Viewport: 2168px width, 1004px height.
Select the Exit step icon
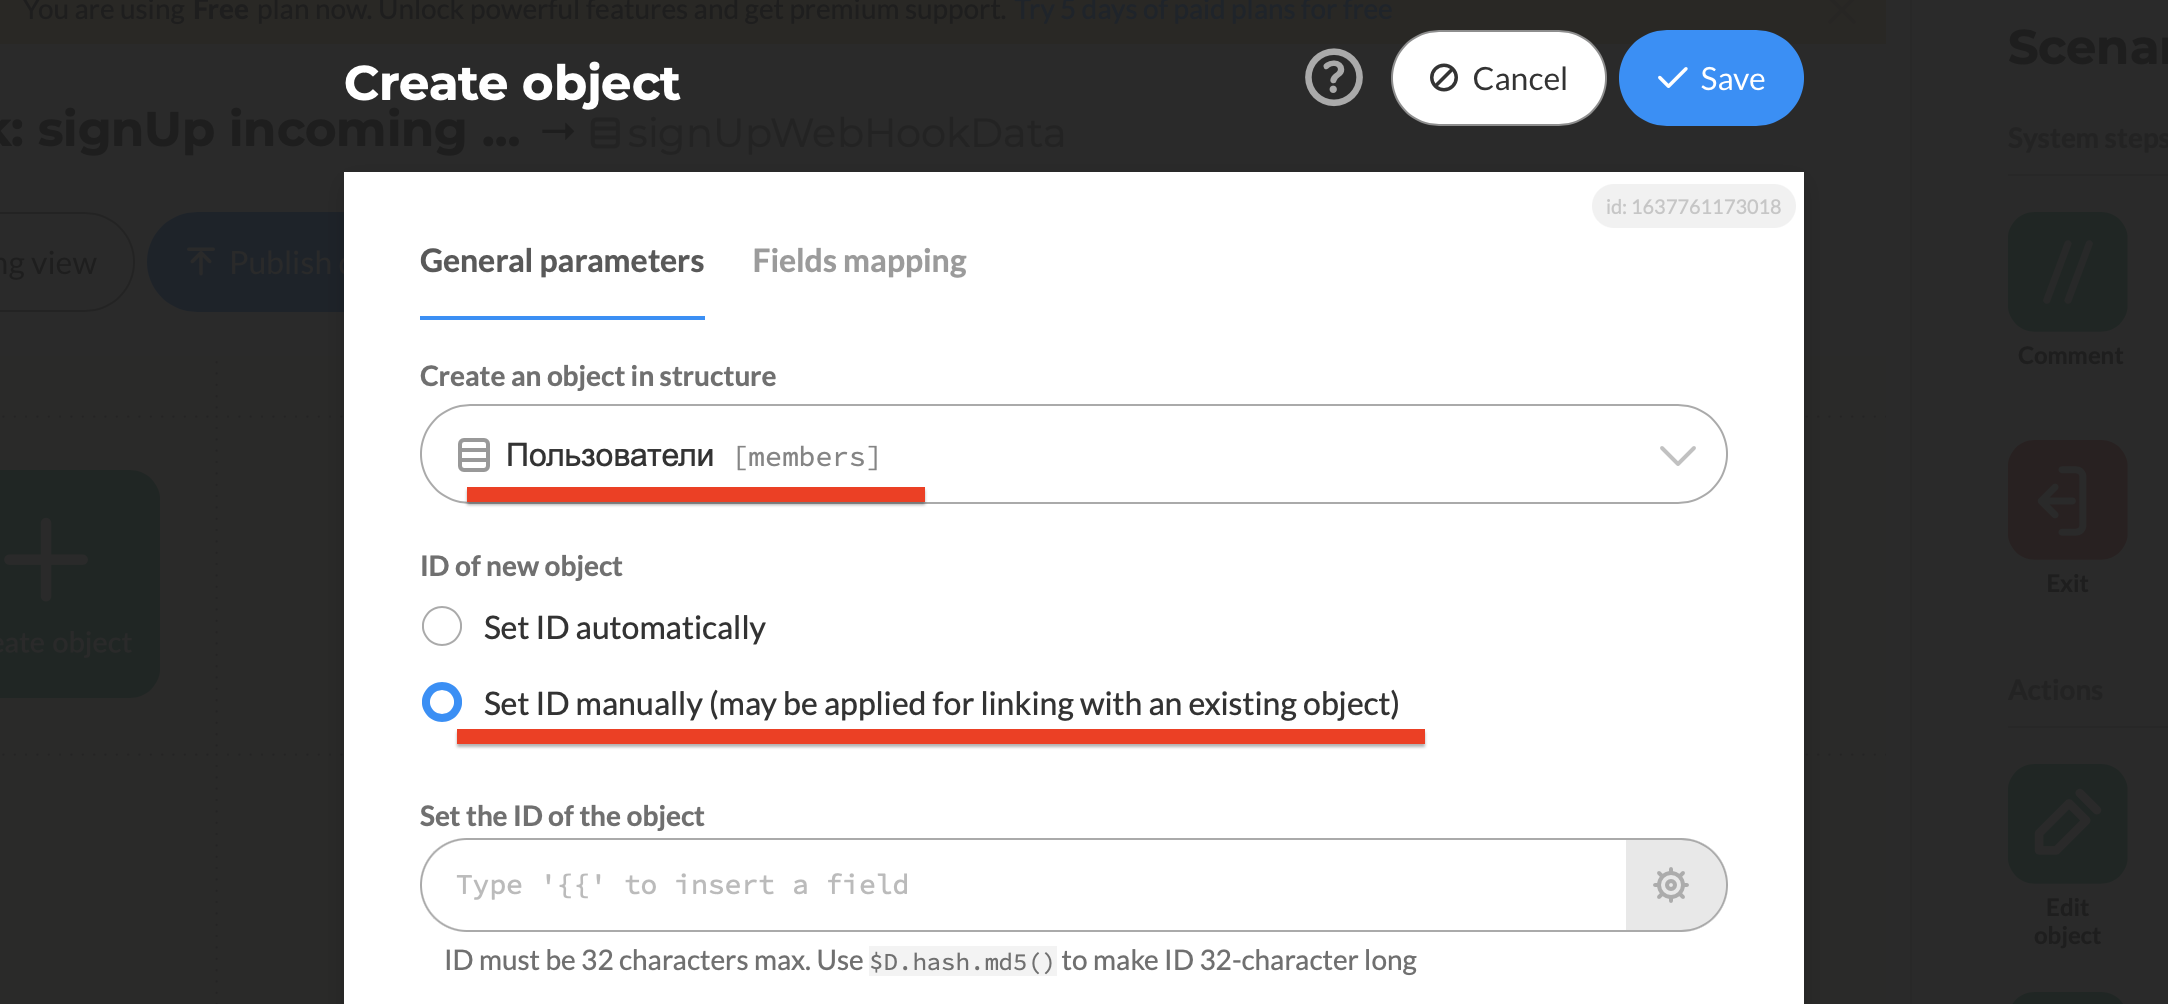pos(2067,500)
